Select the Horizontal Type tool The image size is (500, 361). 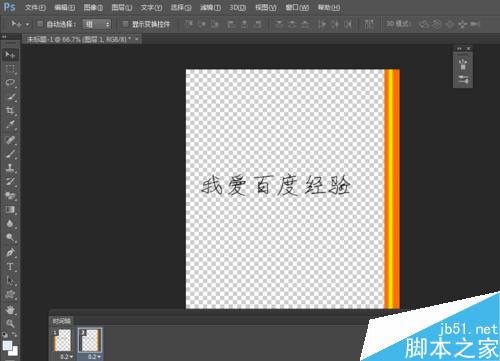coord(10,266)
